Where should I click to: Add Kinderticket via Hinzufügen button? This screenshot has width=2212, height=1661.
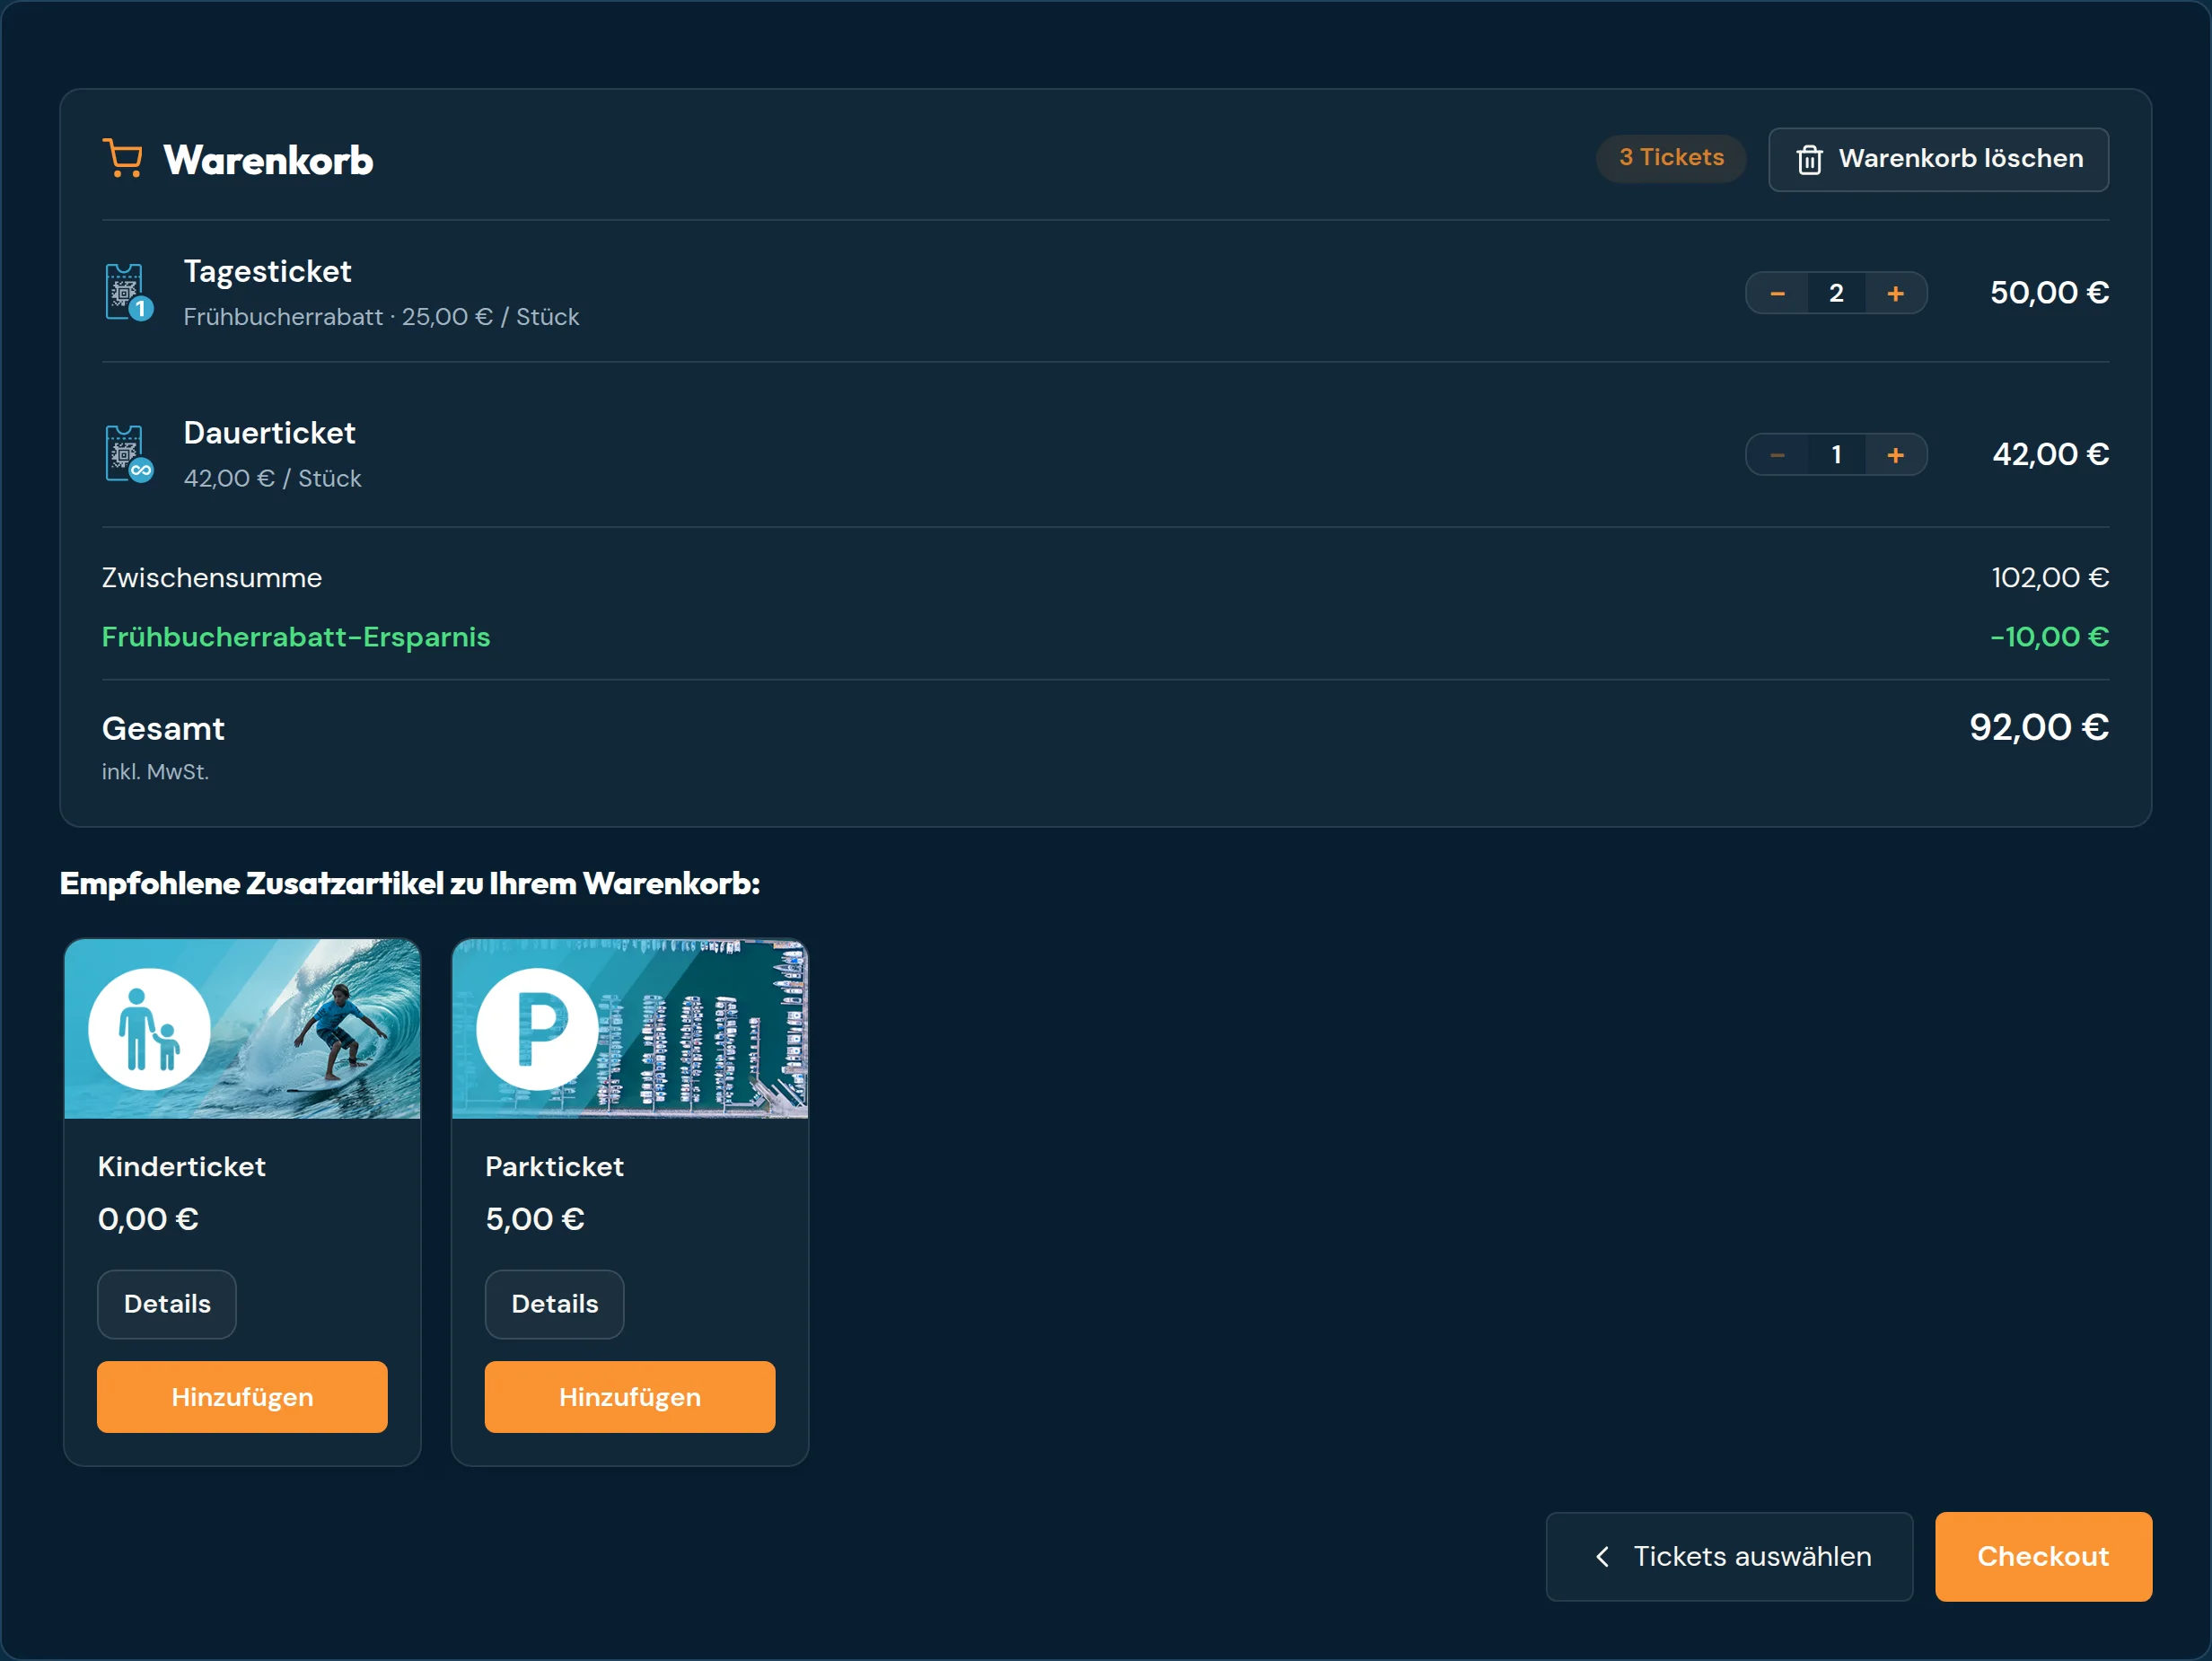[242, 1397]
